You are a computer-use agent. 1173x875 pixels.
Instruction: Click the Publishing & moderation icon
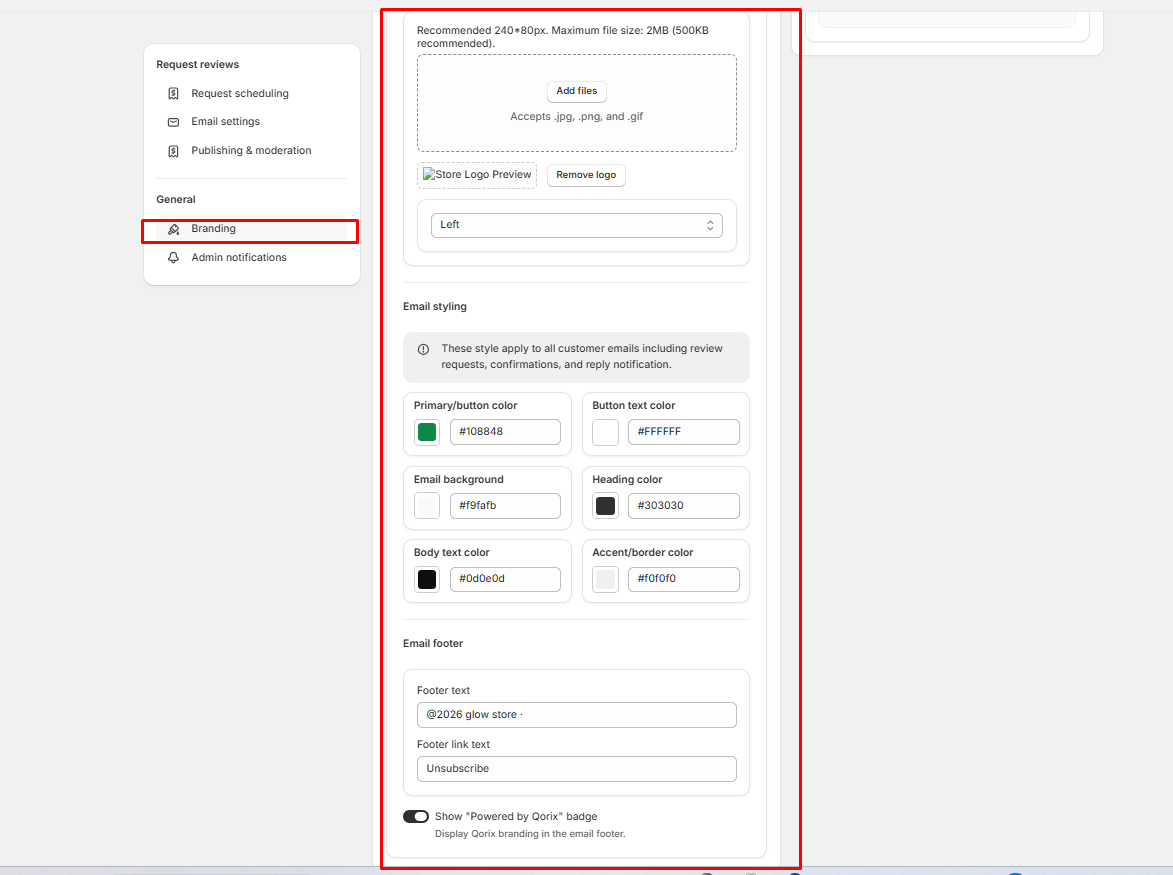point(174,151)
